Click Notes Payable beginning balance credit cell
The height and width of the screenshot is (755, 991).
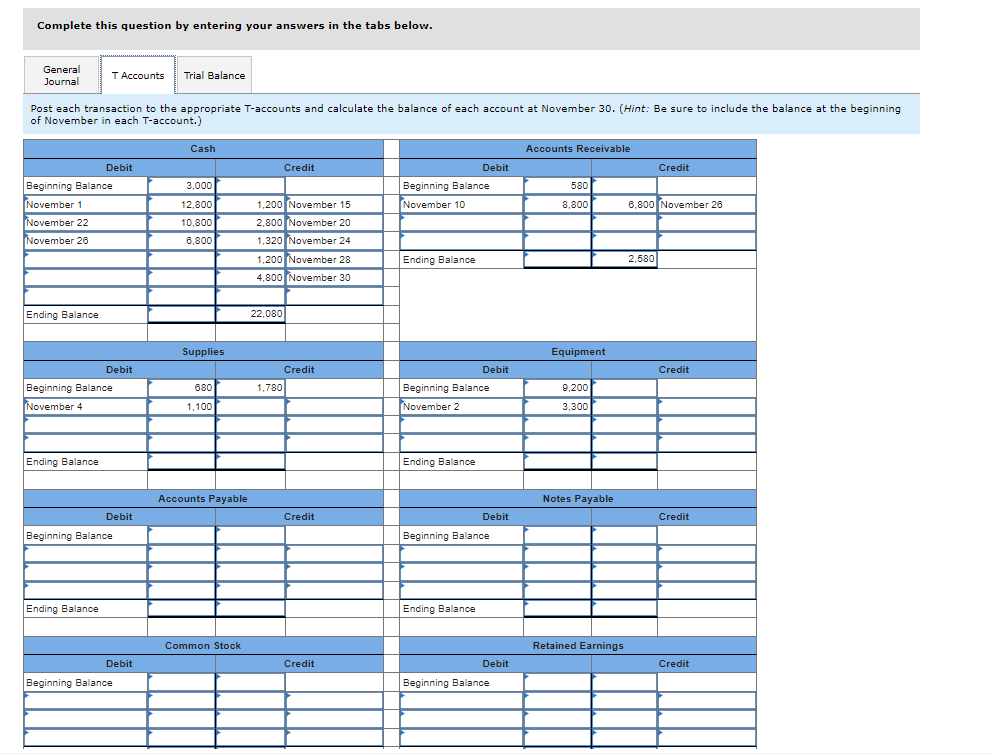point(624,536)
